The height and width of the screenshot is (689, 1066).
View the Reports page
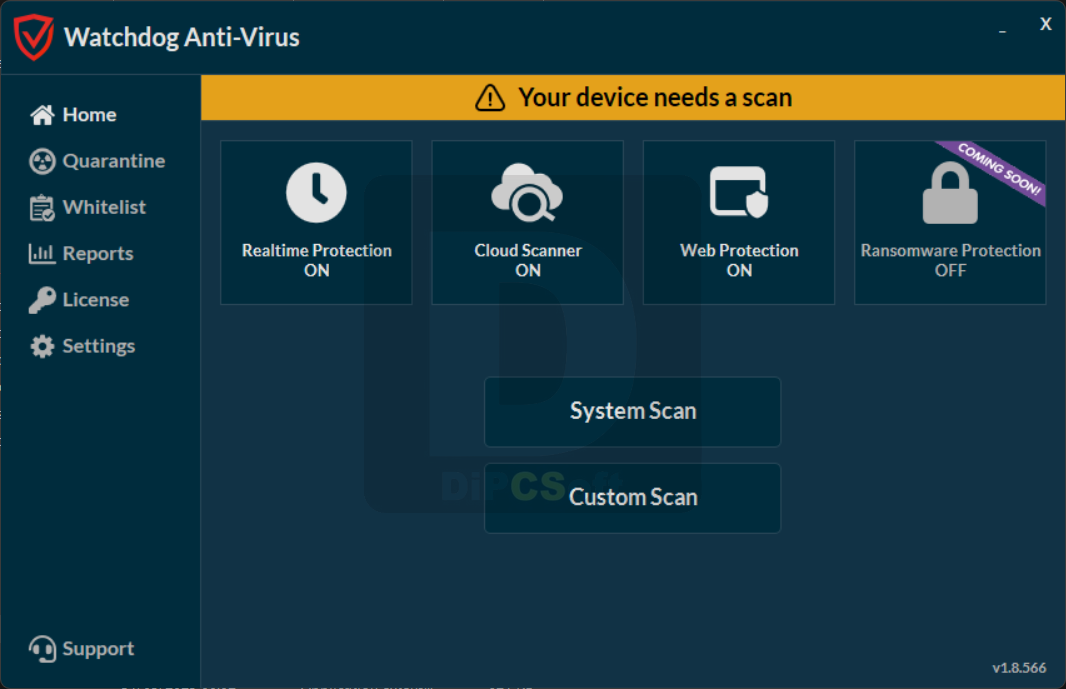(82, 254)
